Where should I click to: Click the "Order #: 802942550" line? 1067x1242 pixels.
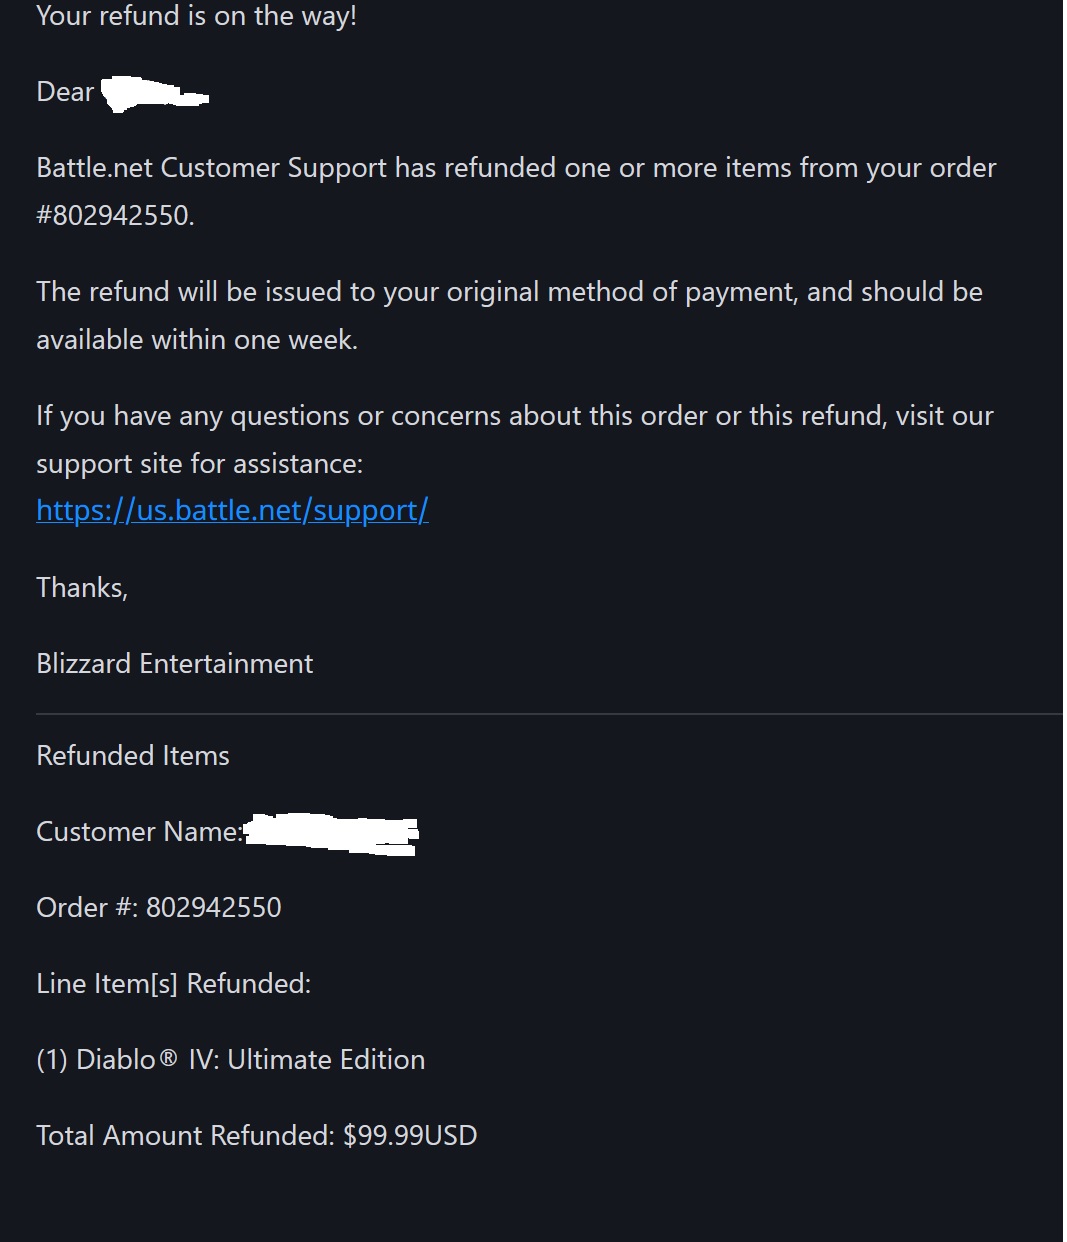pyautogui.click(x=159, y=907)
